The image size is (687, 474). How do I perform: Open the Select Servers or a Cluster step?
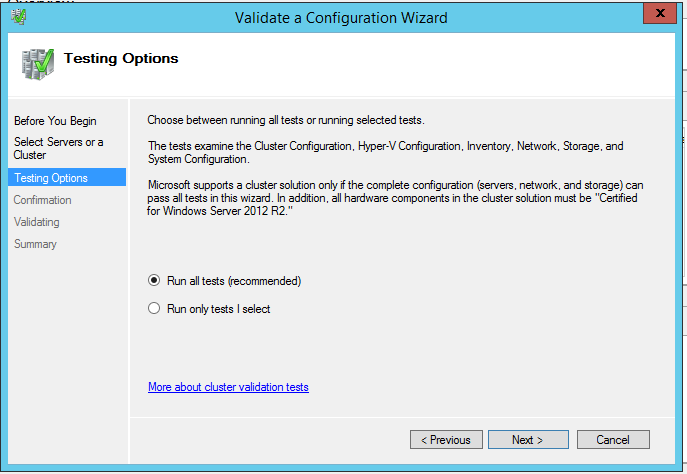(x=58, y=148)
